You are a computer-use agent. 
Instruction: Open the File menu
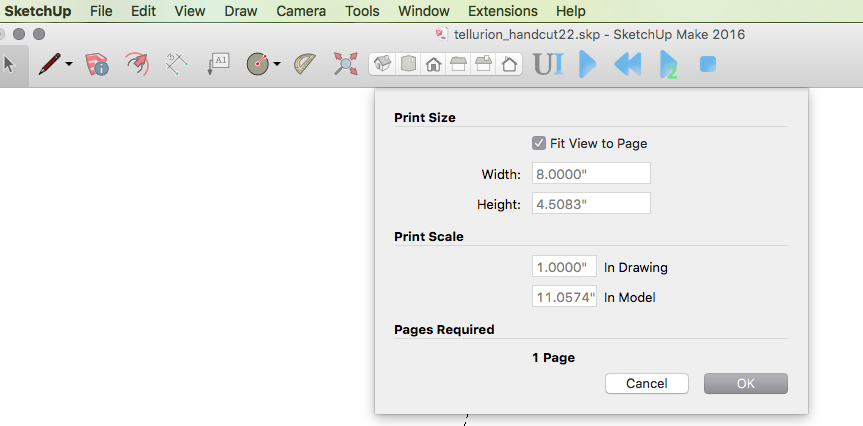pos(101,11)
